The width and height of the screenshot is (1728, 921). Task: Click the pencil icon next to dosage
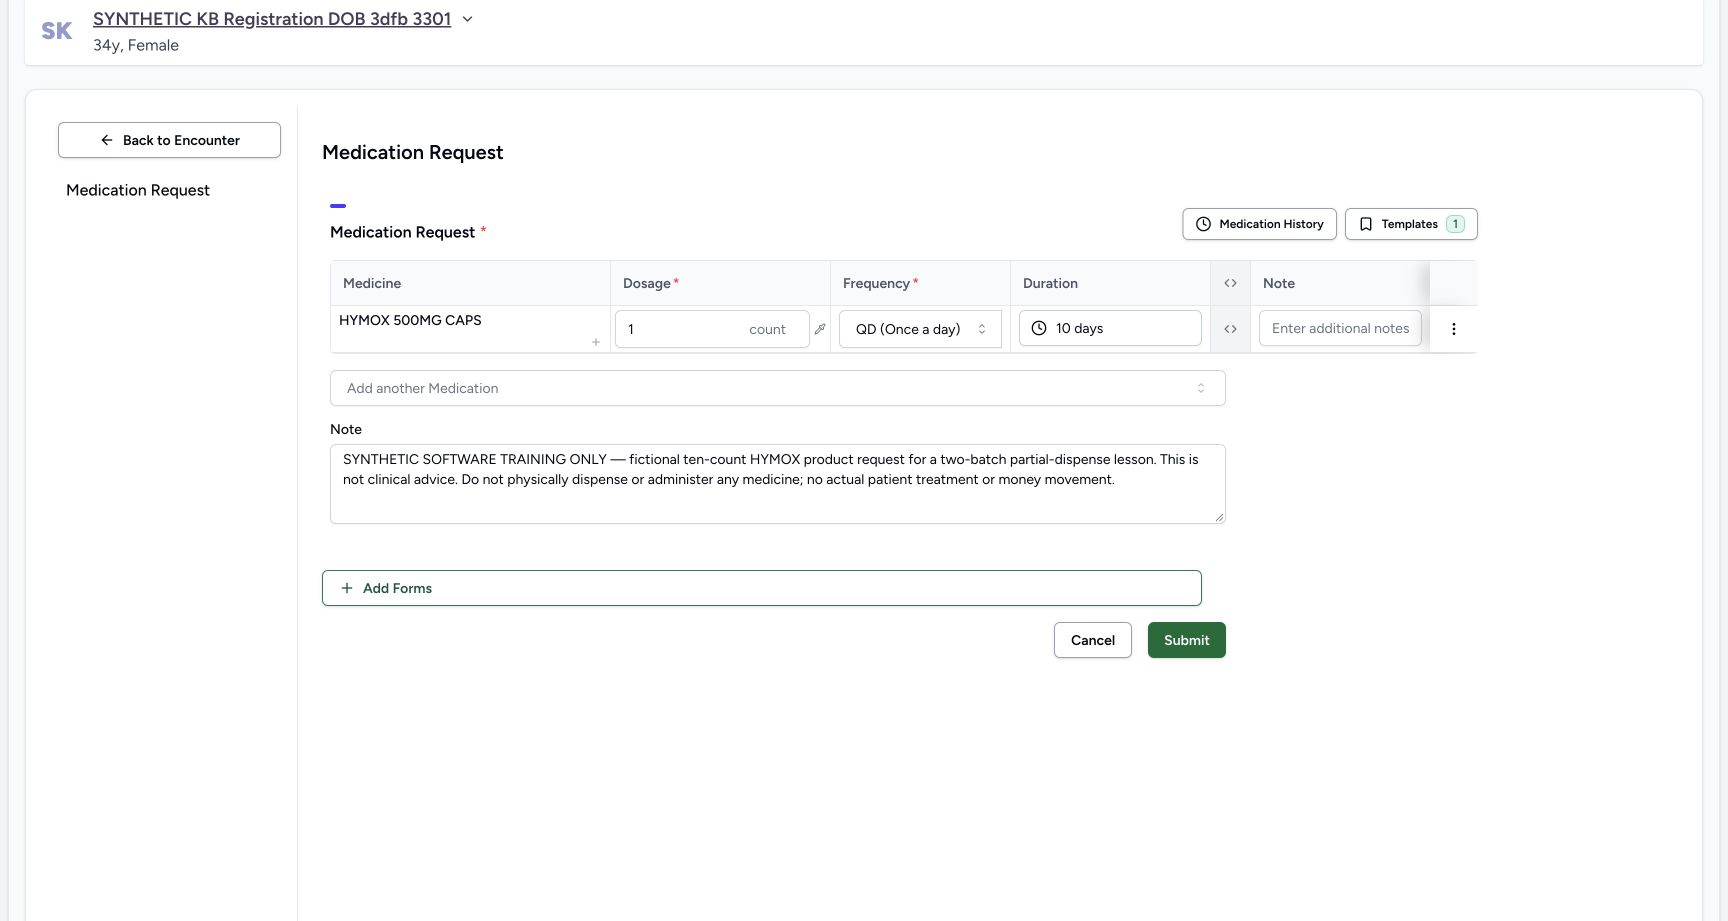click(820, 329)
